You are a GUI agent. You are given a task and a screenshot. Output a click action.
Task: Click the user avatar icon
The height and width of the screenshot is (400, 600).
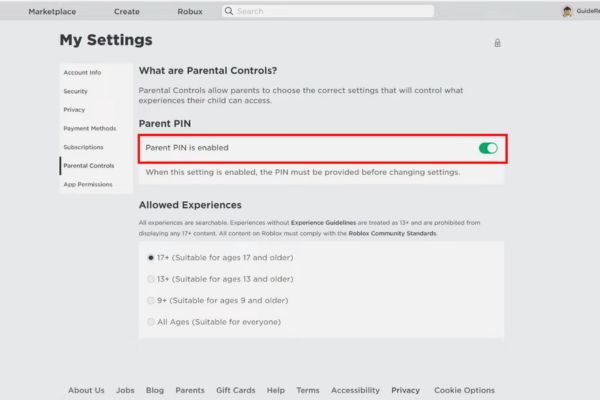click(x=567, y=11)
